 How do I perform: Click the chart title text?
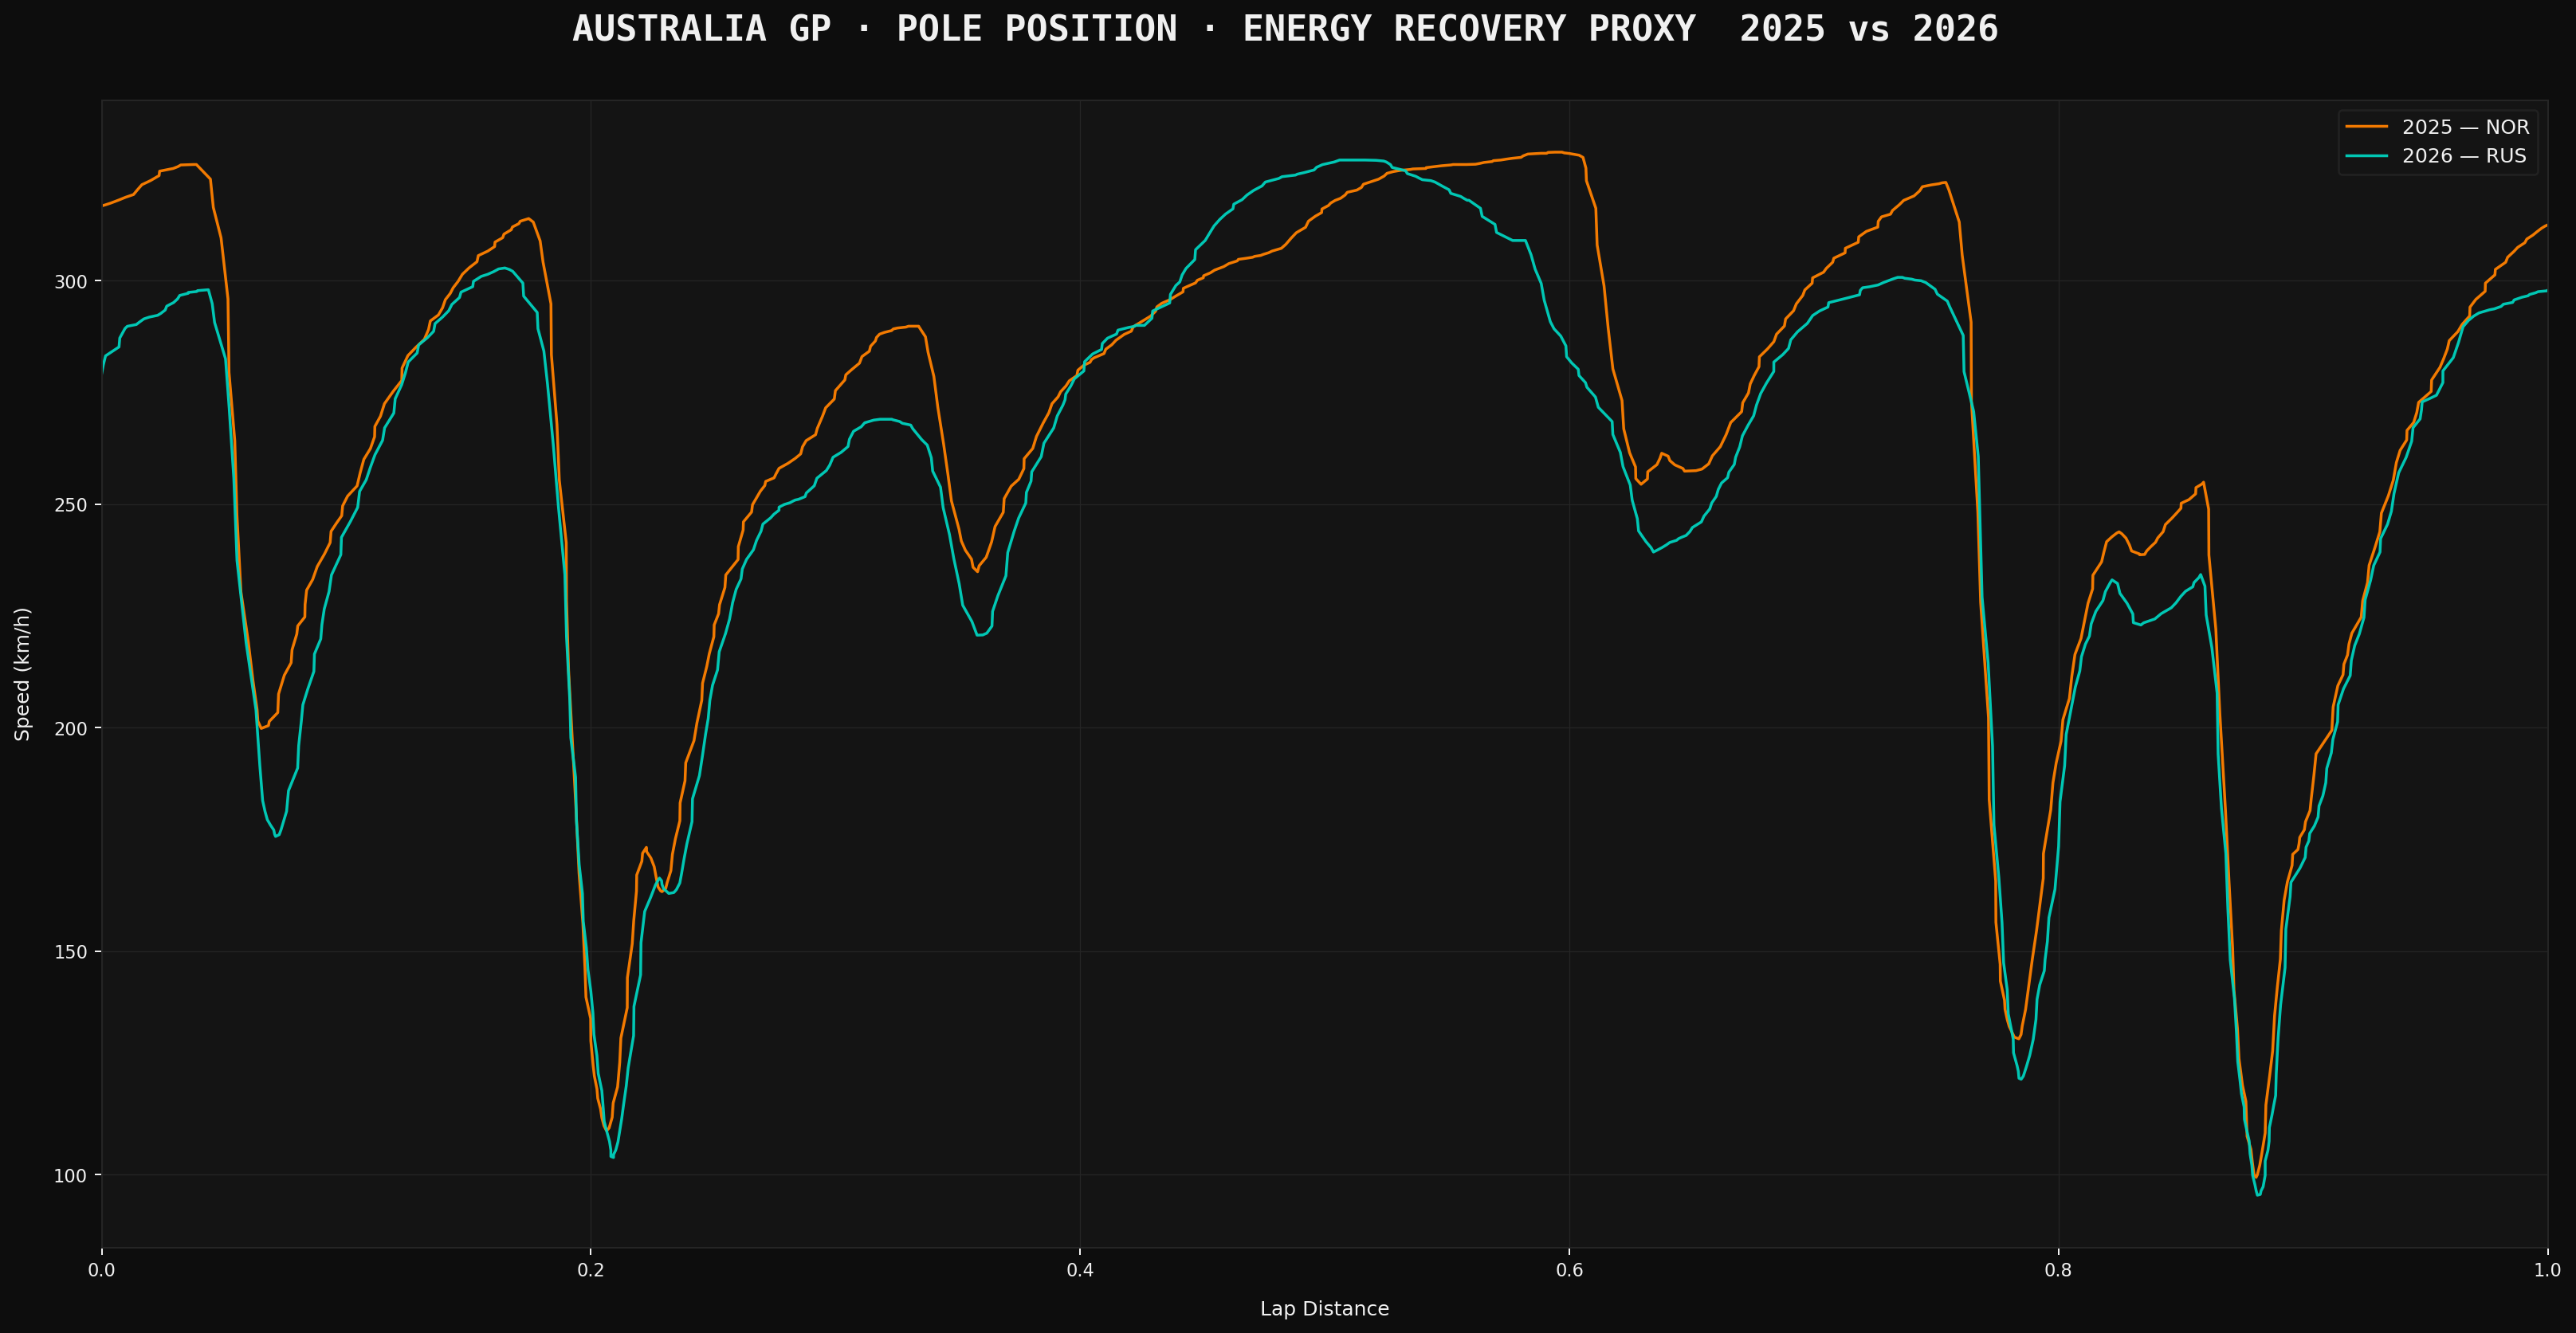(1285, 29)
